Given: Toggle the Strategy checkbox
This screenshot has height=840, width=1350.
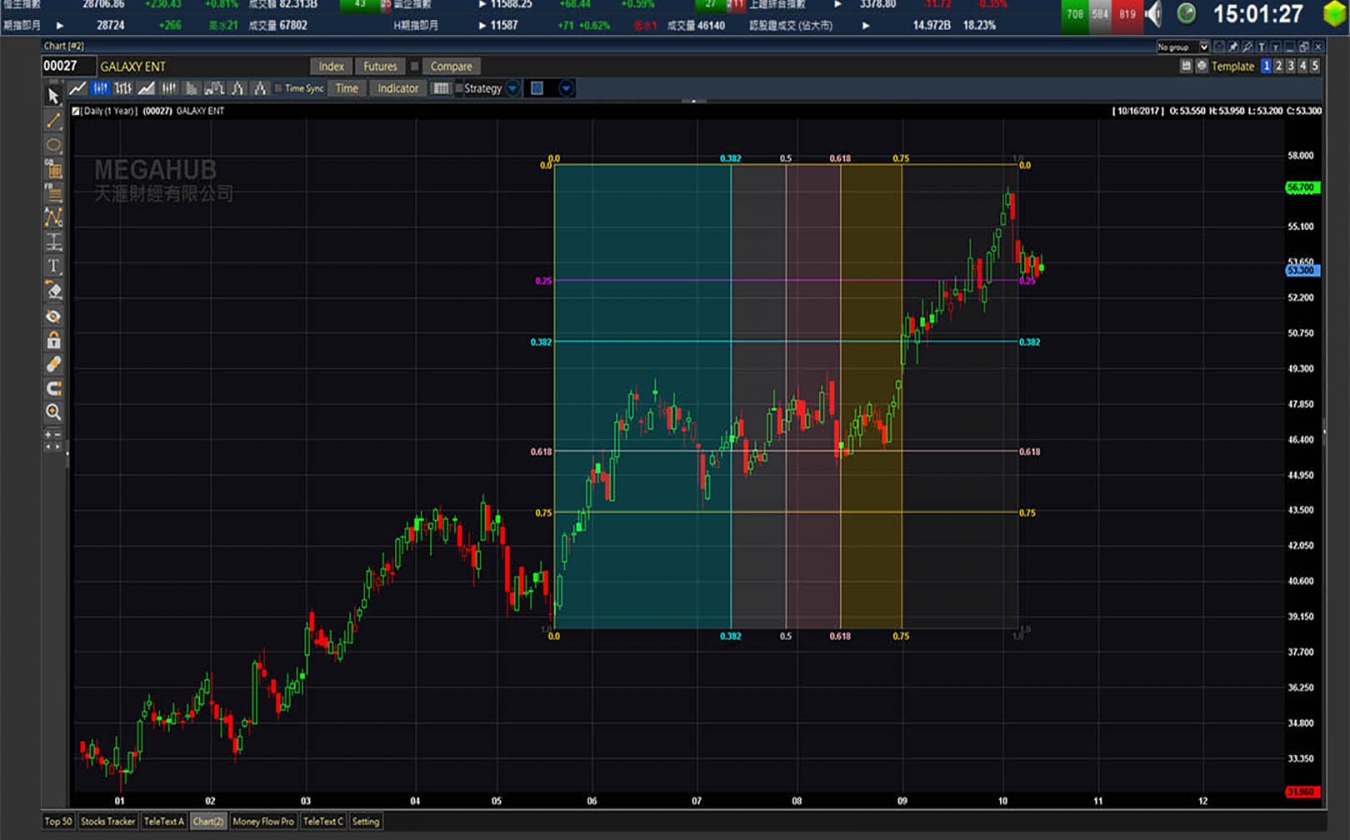Looking at the screenshot, I should (x=459, y=88).
